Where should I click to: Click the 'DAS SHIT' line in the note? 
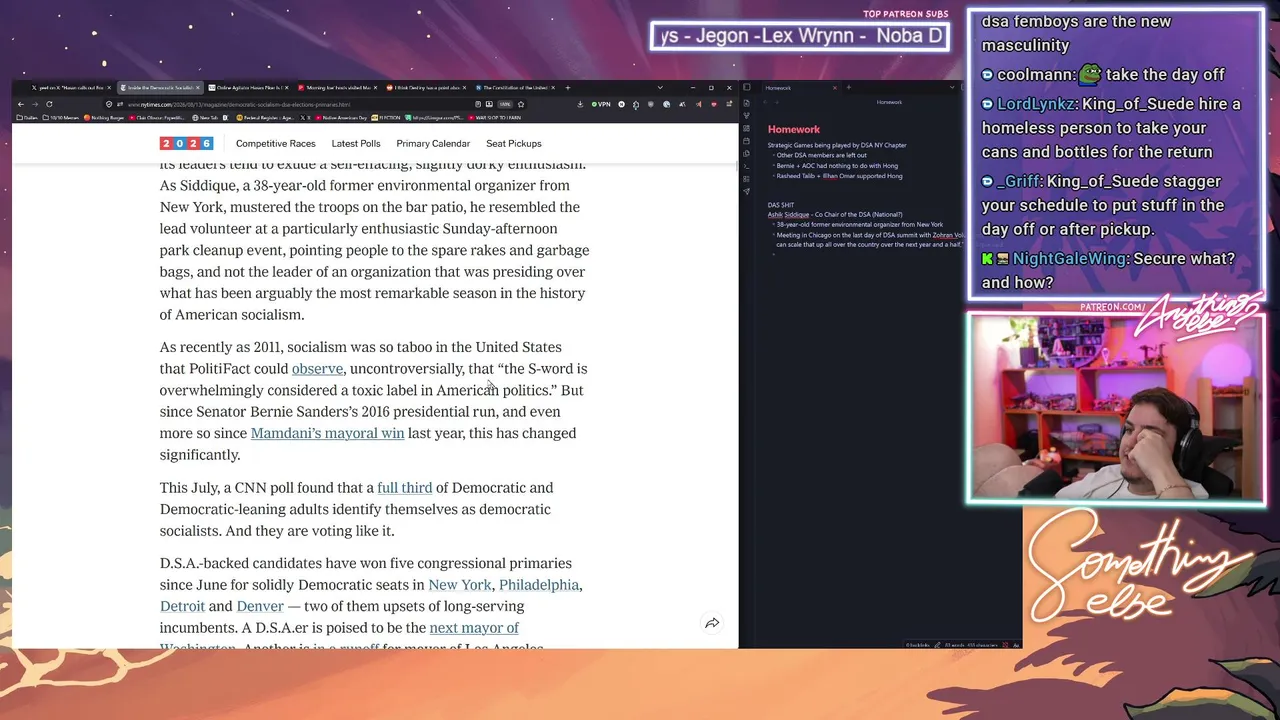tap(781, 205)
